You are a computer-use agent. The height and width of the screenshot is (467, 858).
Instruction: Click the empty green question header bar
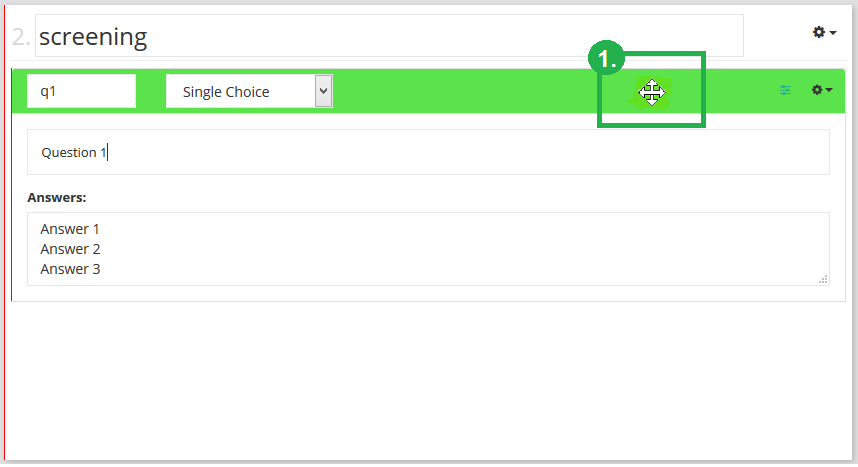(470, 91)
